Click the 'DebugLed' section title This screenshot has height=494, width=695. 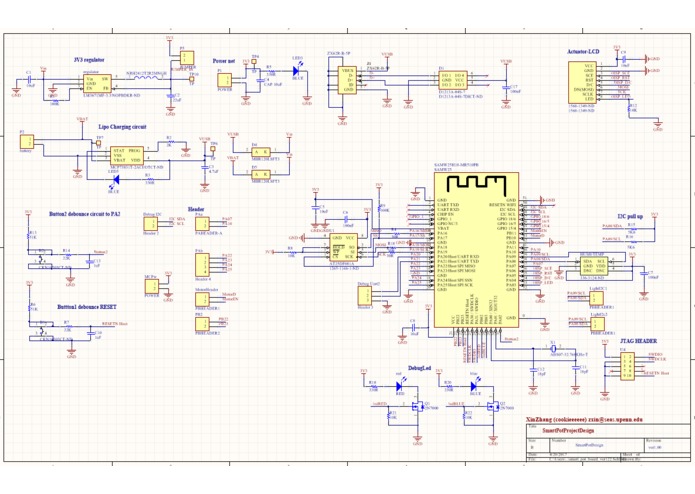coord(419,368)
